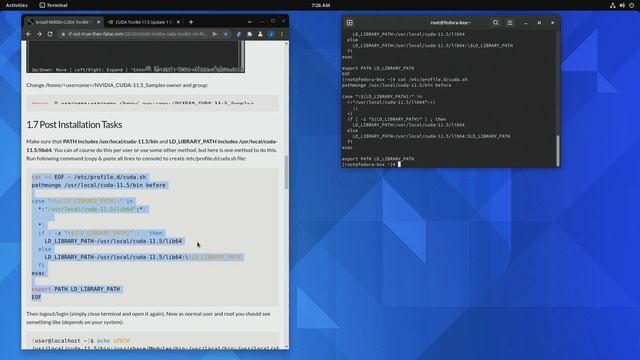Click the 'cat << EOF > /etc/profile.d/cuda.sh' line in the browser
This screenshot has width=640, height=360.
click(x=89, y=177)
